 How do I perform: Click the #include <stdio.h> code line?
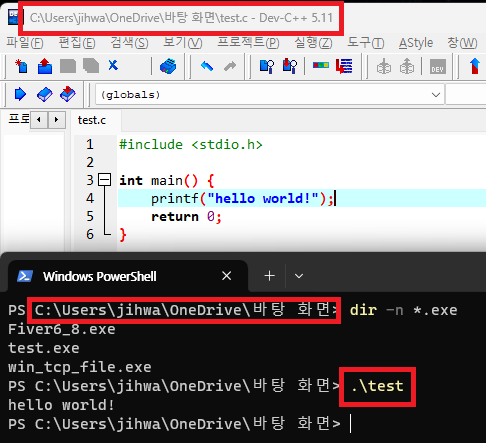tap(191, 145)
